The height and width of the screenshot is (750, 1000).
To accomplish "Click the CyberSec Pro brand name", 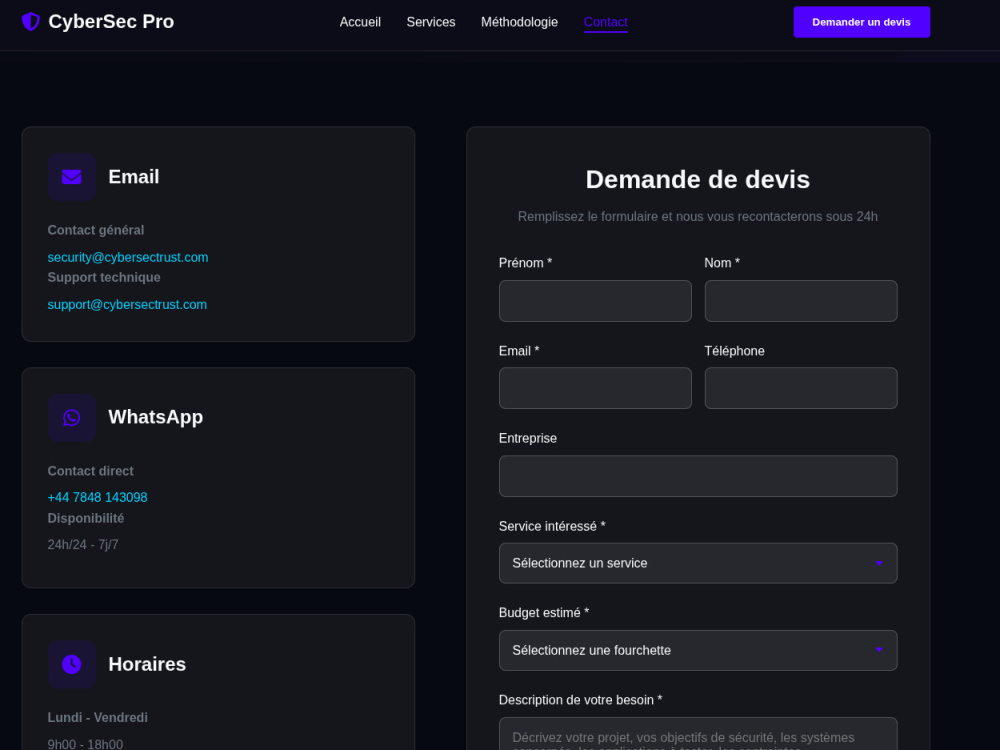I will pyautogui.click(x=111, y=22).
